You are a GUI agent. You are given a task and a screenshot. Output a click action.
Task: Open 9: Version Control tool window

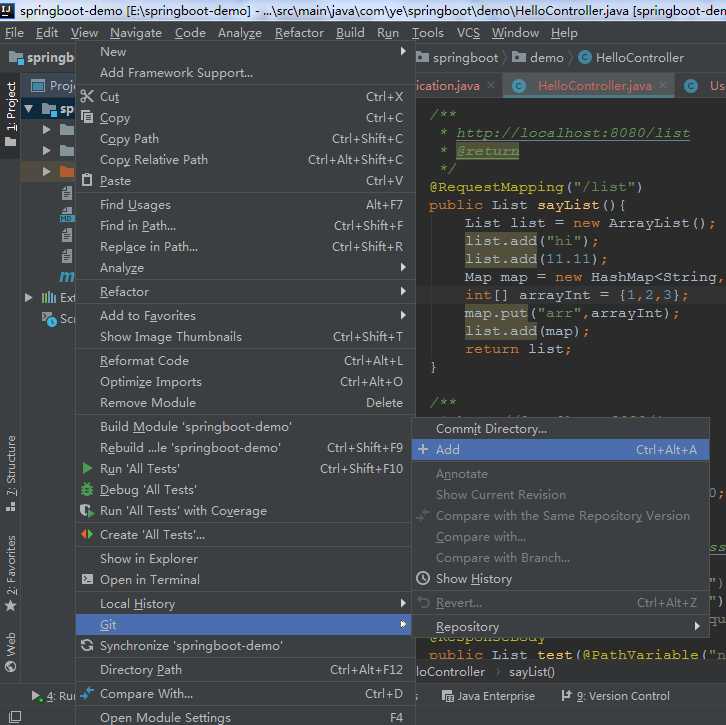(x=615, y=696)
